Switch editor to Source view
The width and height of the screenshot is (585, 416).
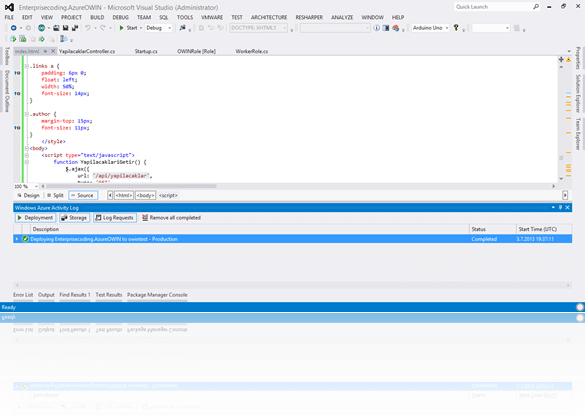click(83, 195)
